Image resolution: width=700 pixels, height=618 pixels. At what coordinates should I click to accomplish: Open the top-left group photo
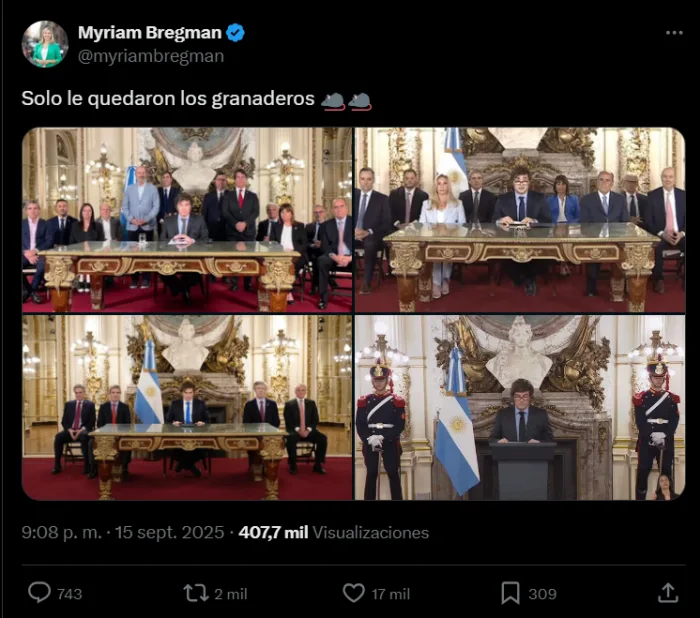click(x=187, y=220)
